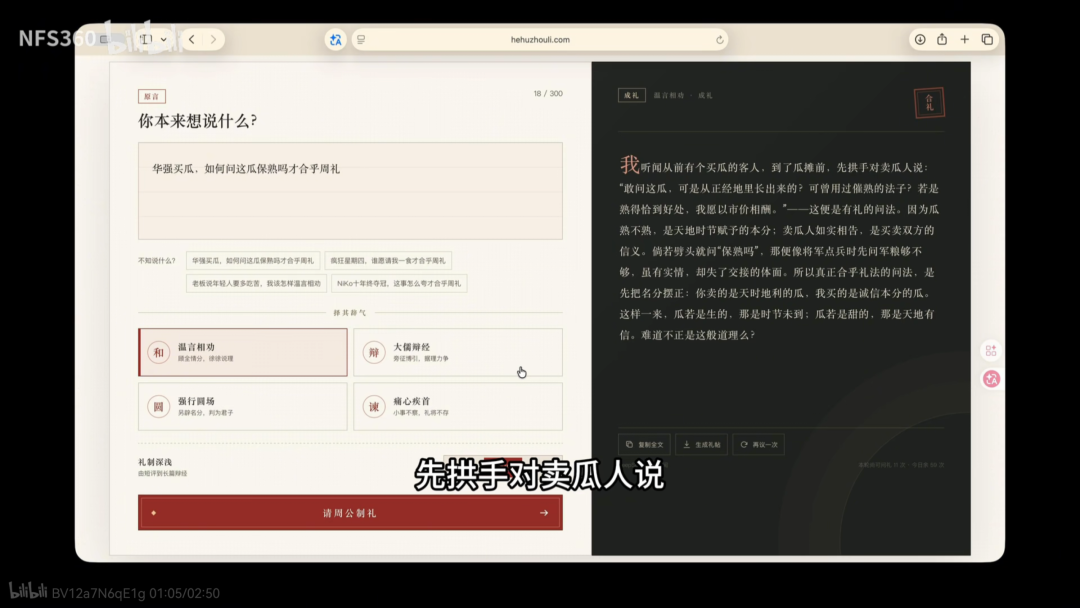Select the 痛心疾首 tone card

457,406
